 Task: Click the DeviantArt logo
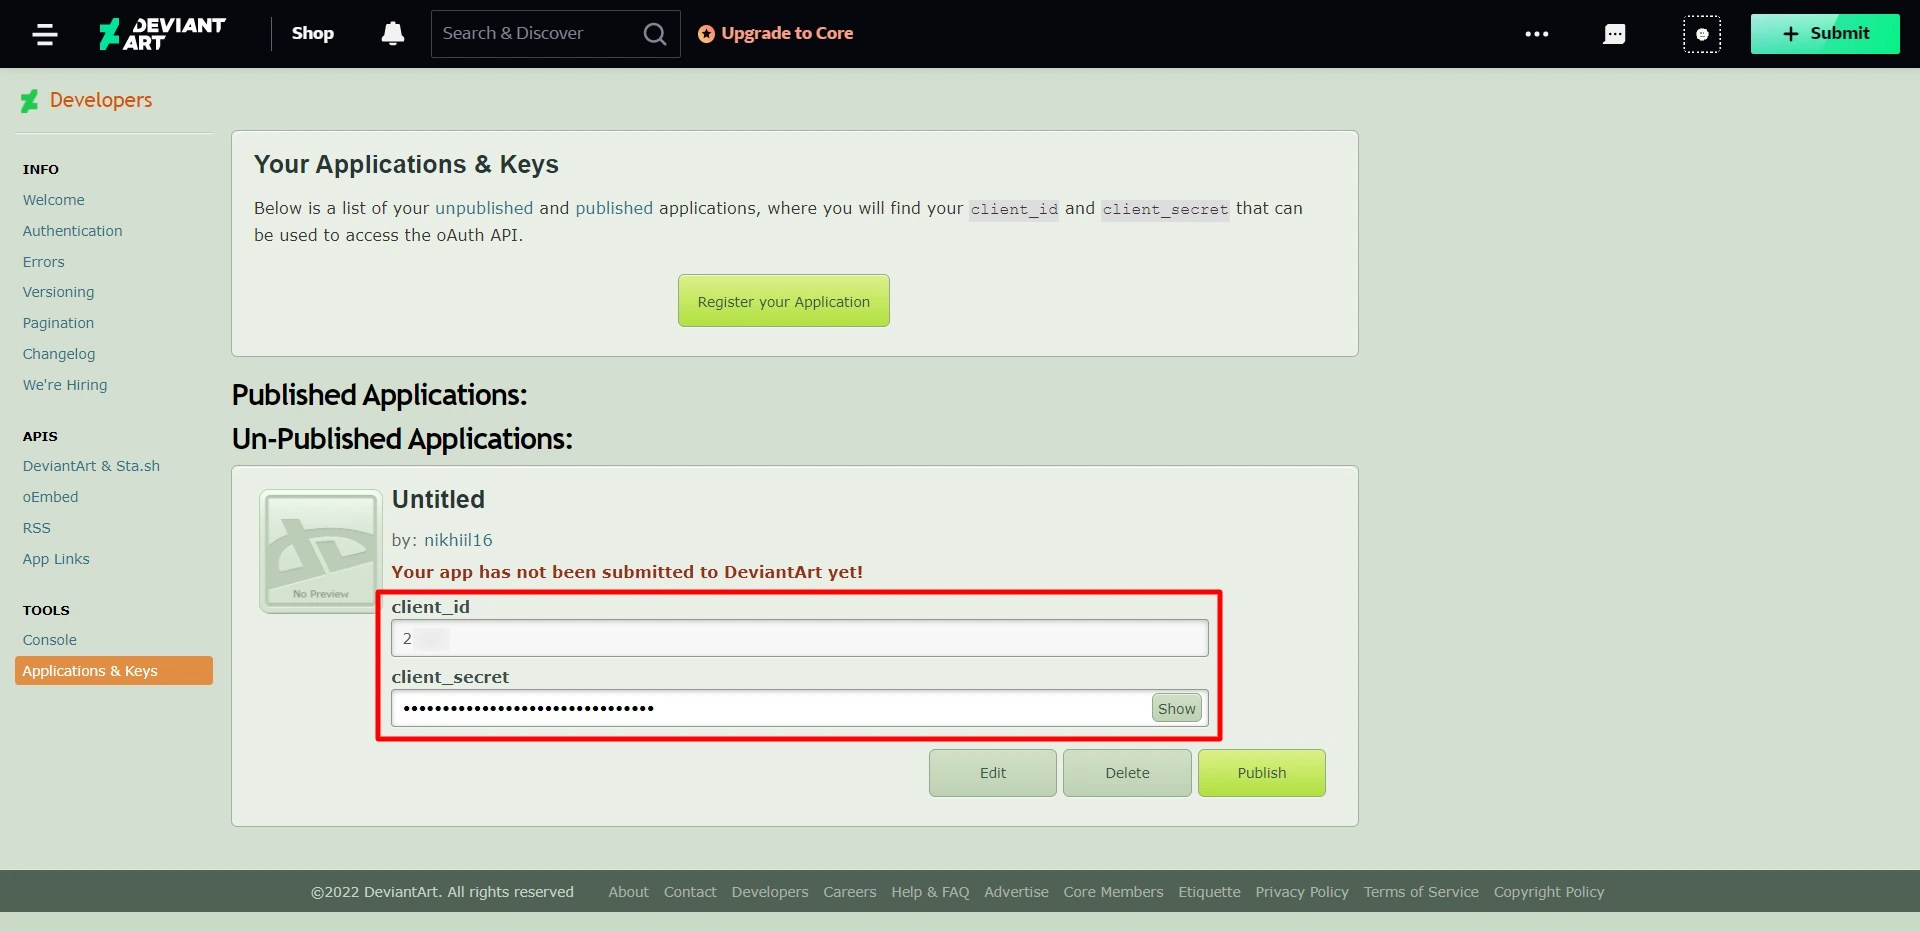(x=160, y=33)
